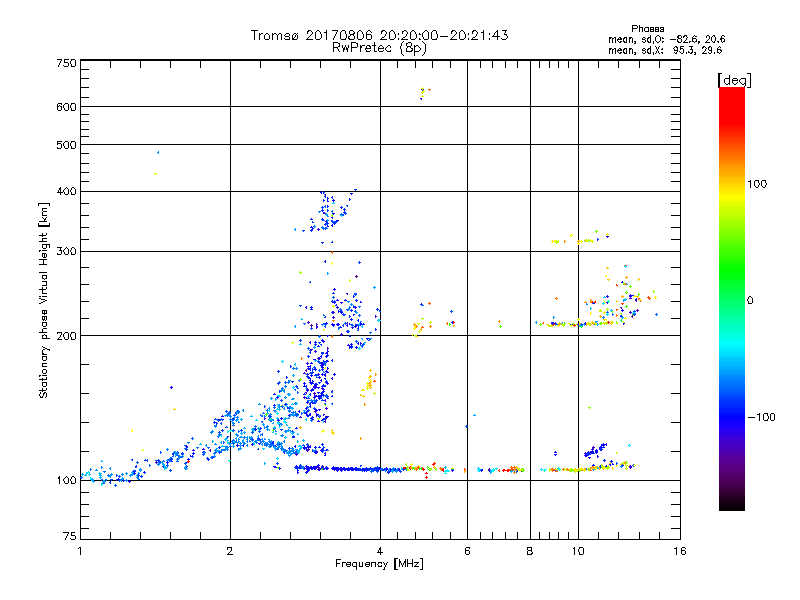Click the x-axis tick label '16'
This screenshot has height=600, width=800.
680,551
